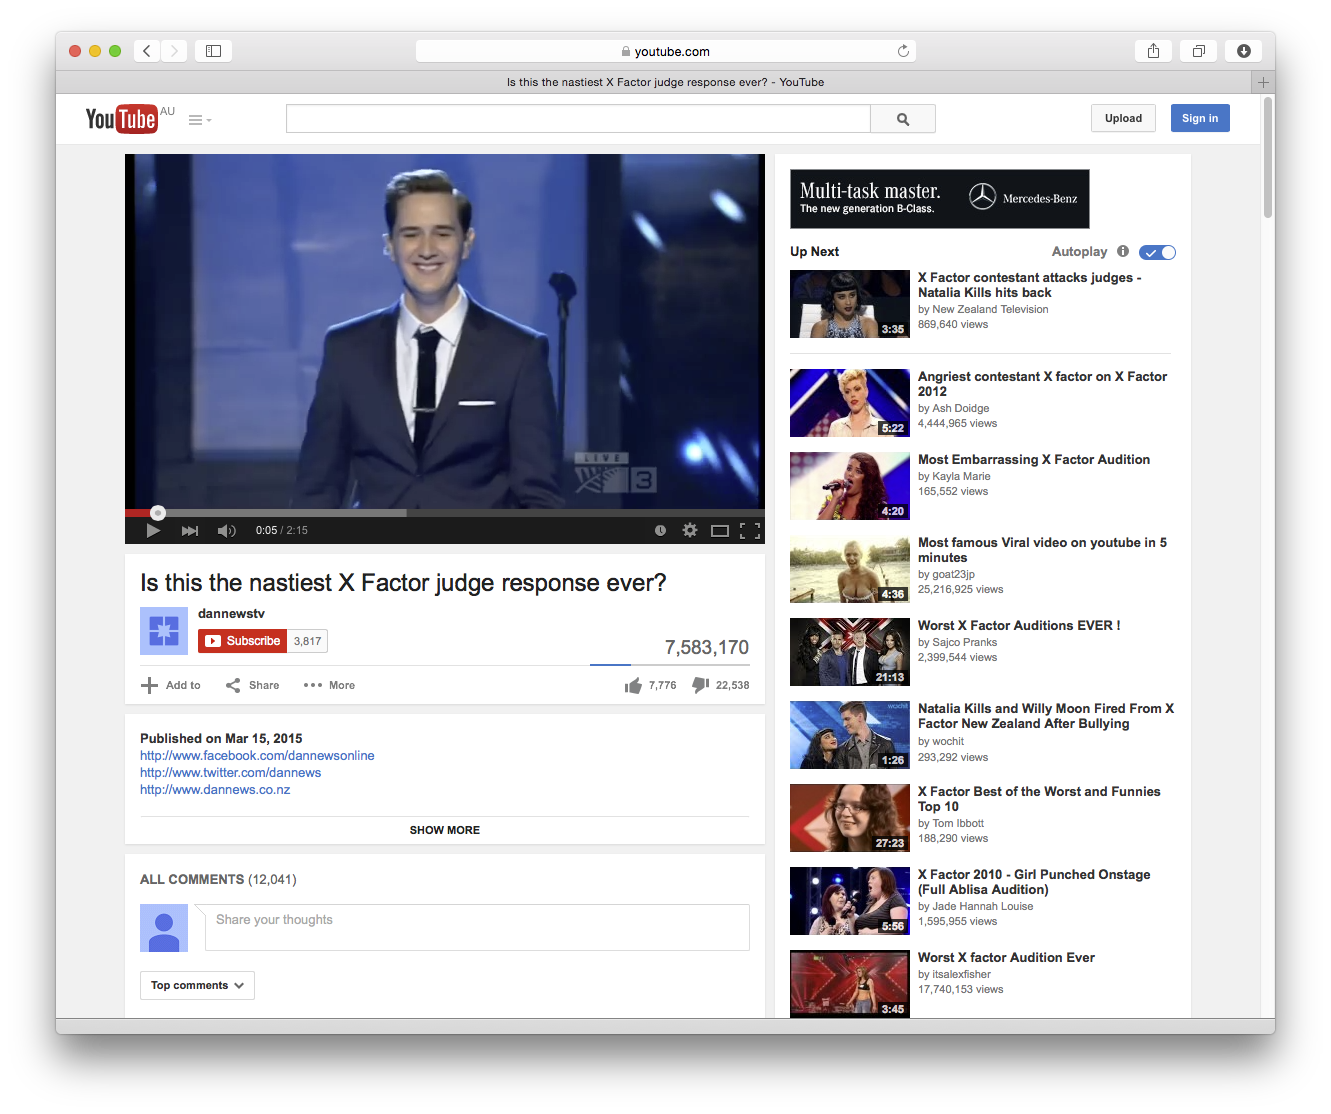Image resolution: width=1331 pixels, height=1114 pixels.
Task: Select the 'Is this the nastiest X Factor' tab
Action: coord(665,82)
